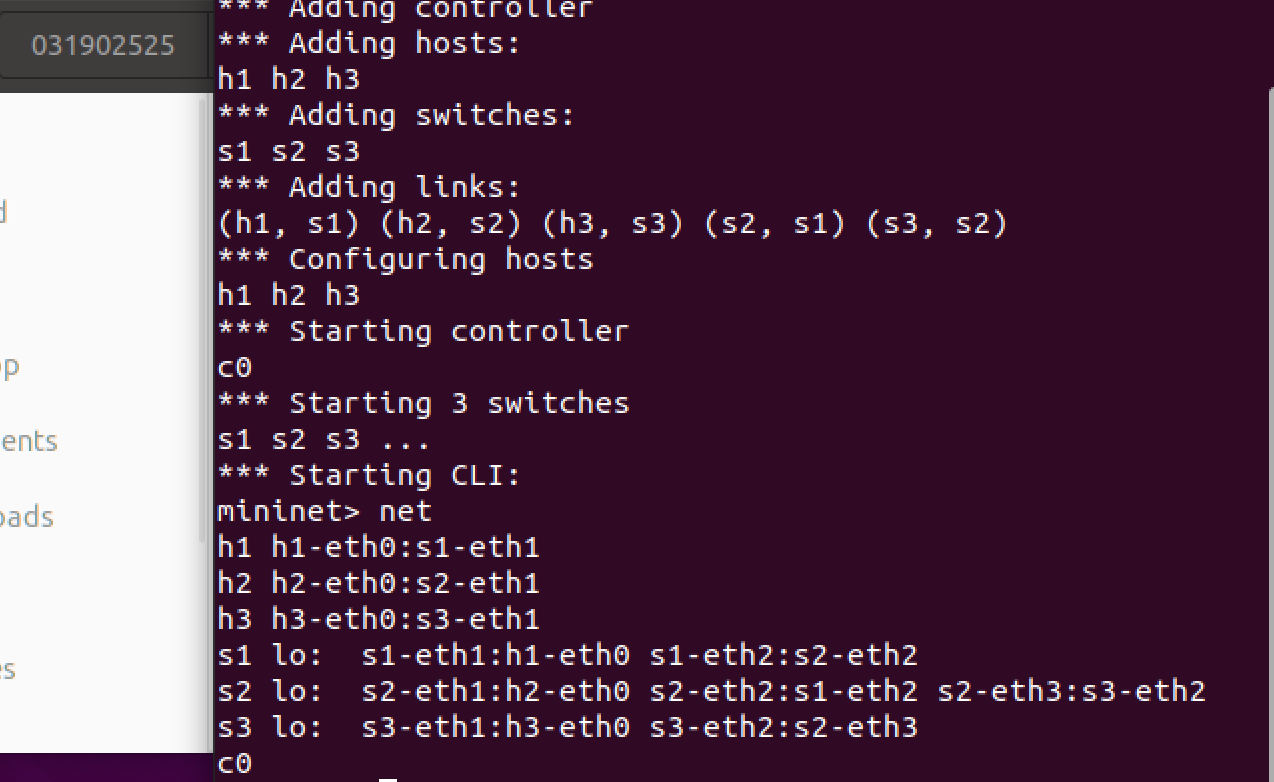Click the 'h3 h3-eth0:s3-eth1' output line

[378, 619]
